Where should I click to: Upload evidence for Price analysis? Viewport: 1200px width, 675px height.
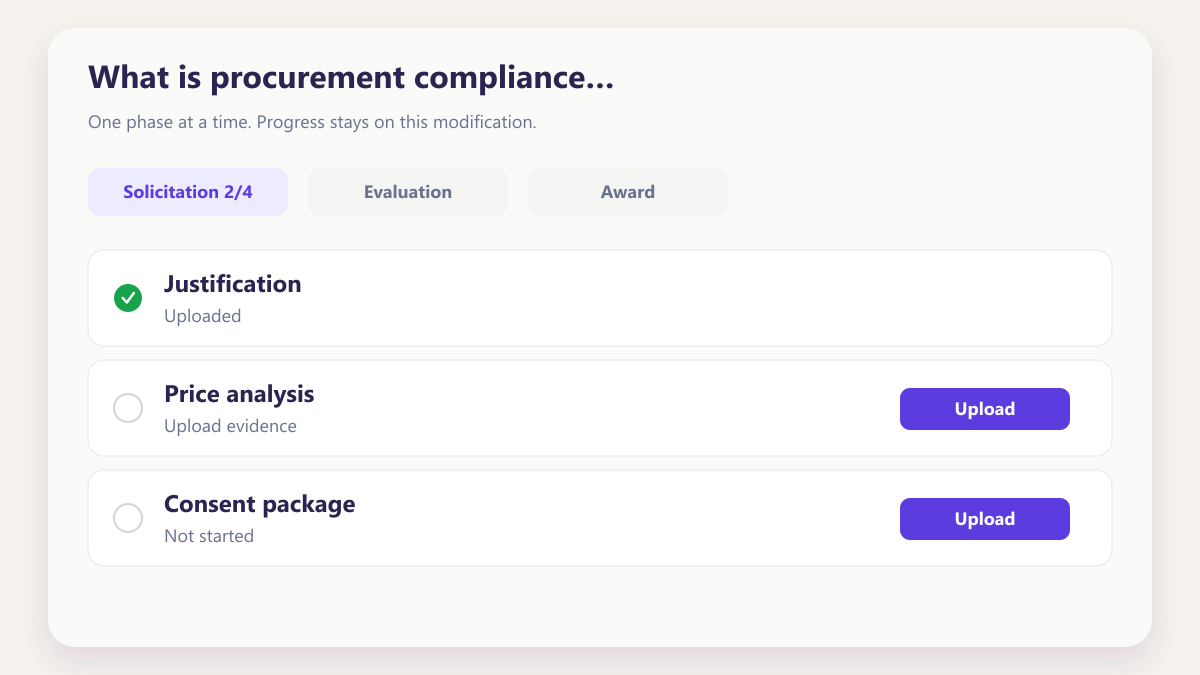click(x=985, y=409)
